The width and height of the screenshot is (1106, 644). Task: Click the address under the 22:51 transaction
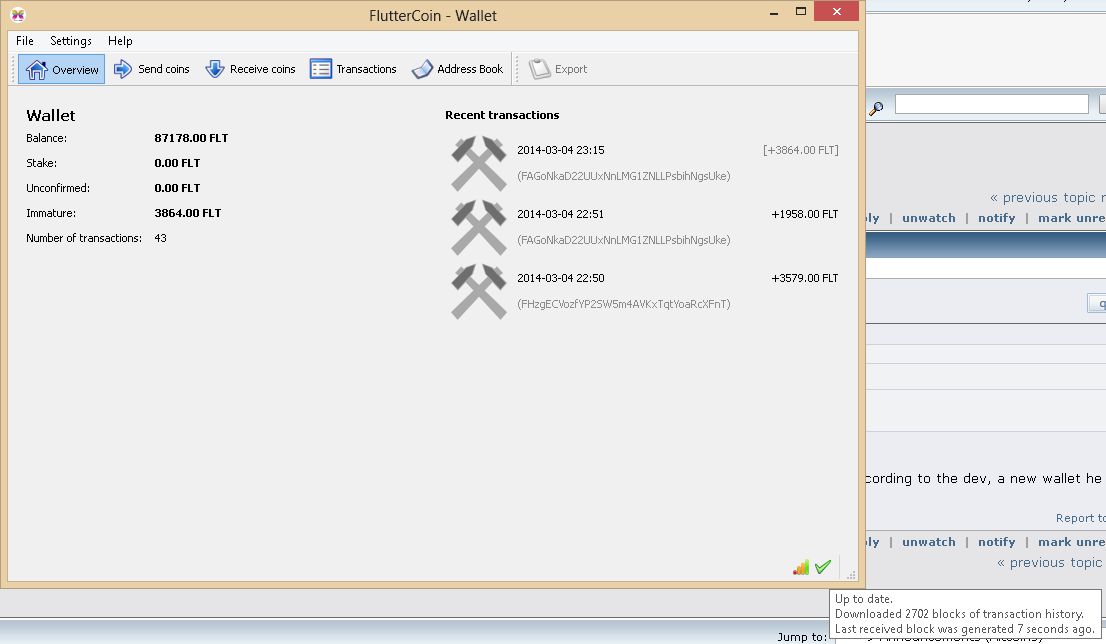[x=624, y=240]
